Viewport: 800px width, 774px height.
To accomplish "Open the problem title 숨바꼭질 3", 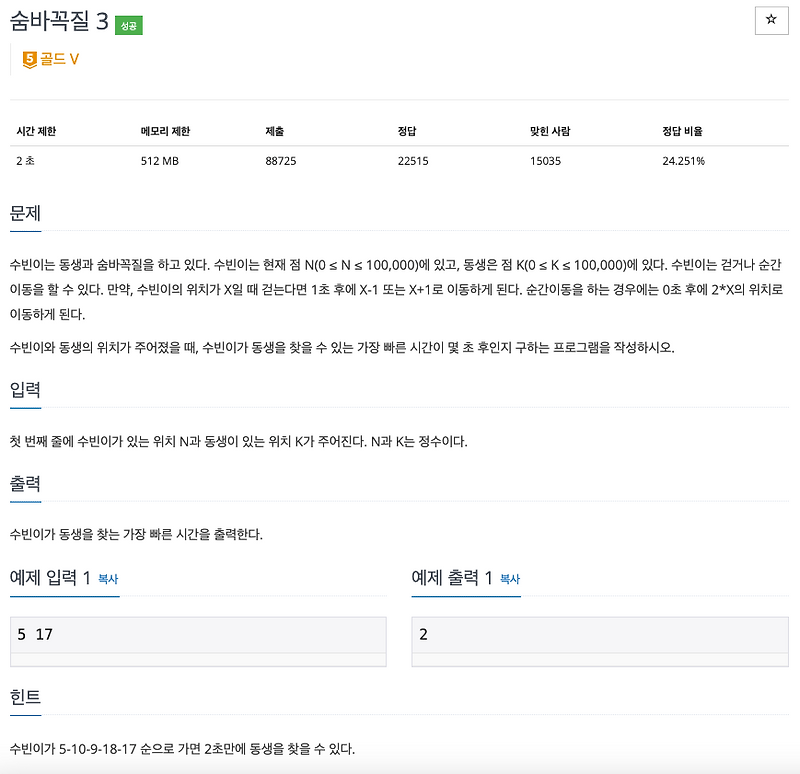I will point(60,18).
